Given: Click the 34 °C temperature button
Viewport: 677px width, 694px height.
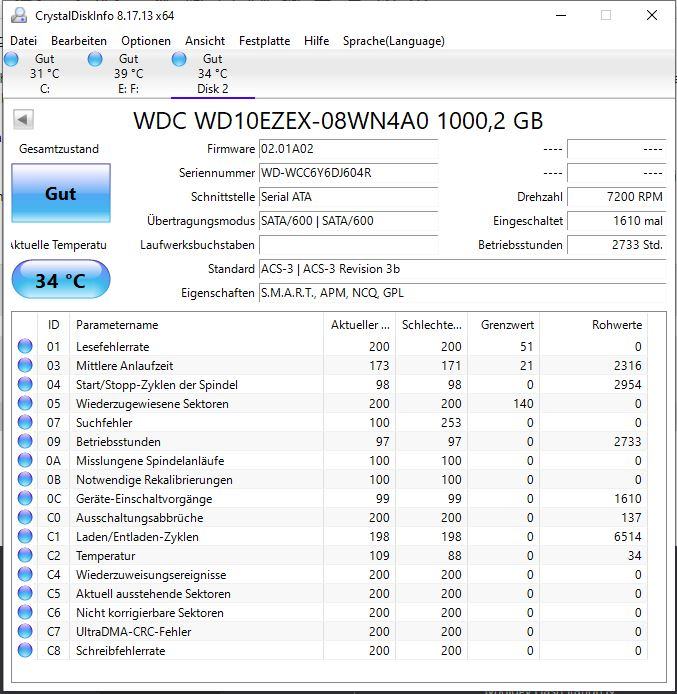Looking at the screenshot, I should (x=61, y=280).
